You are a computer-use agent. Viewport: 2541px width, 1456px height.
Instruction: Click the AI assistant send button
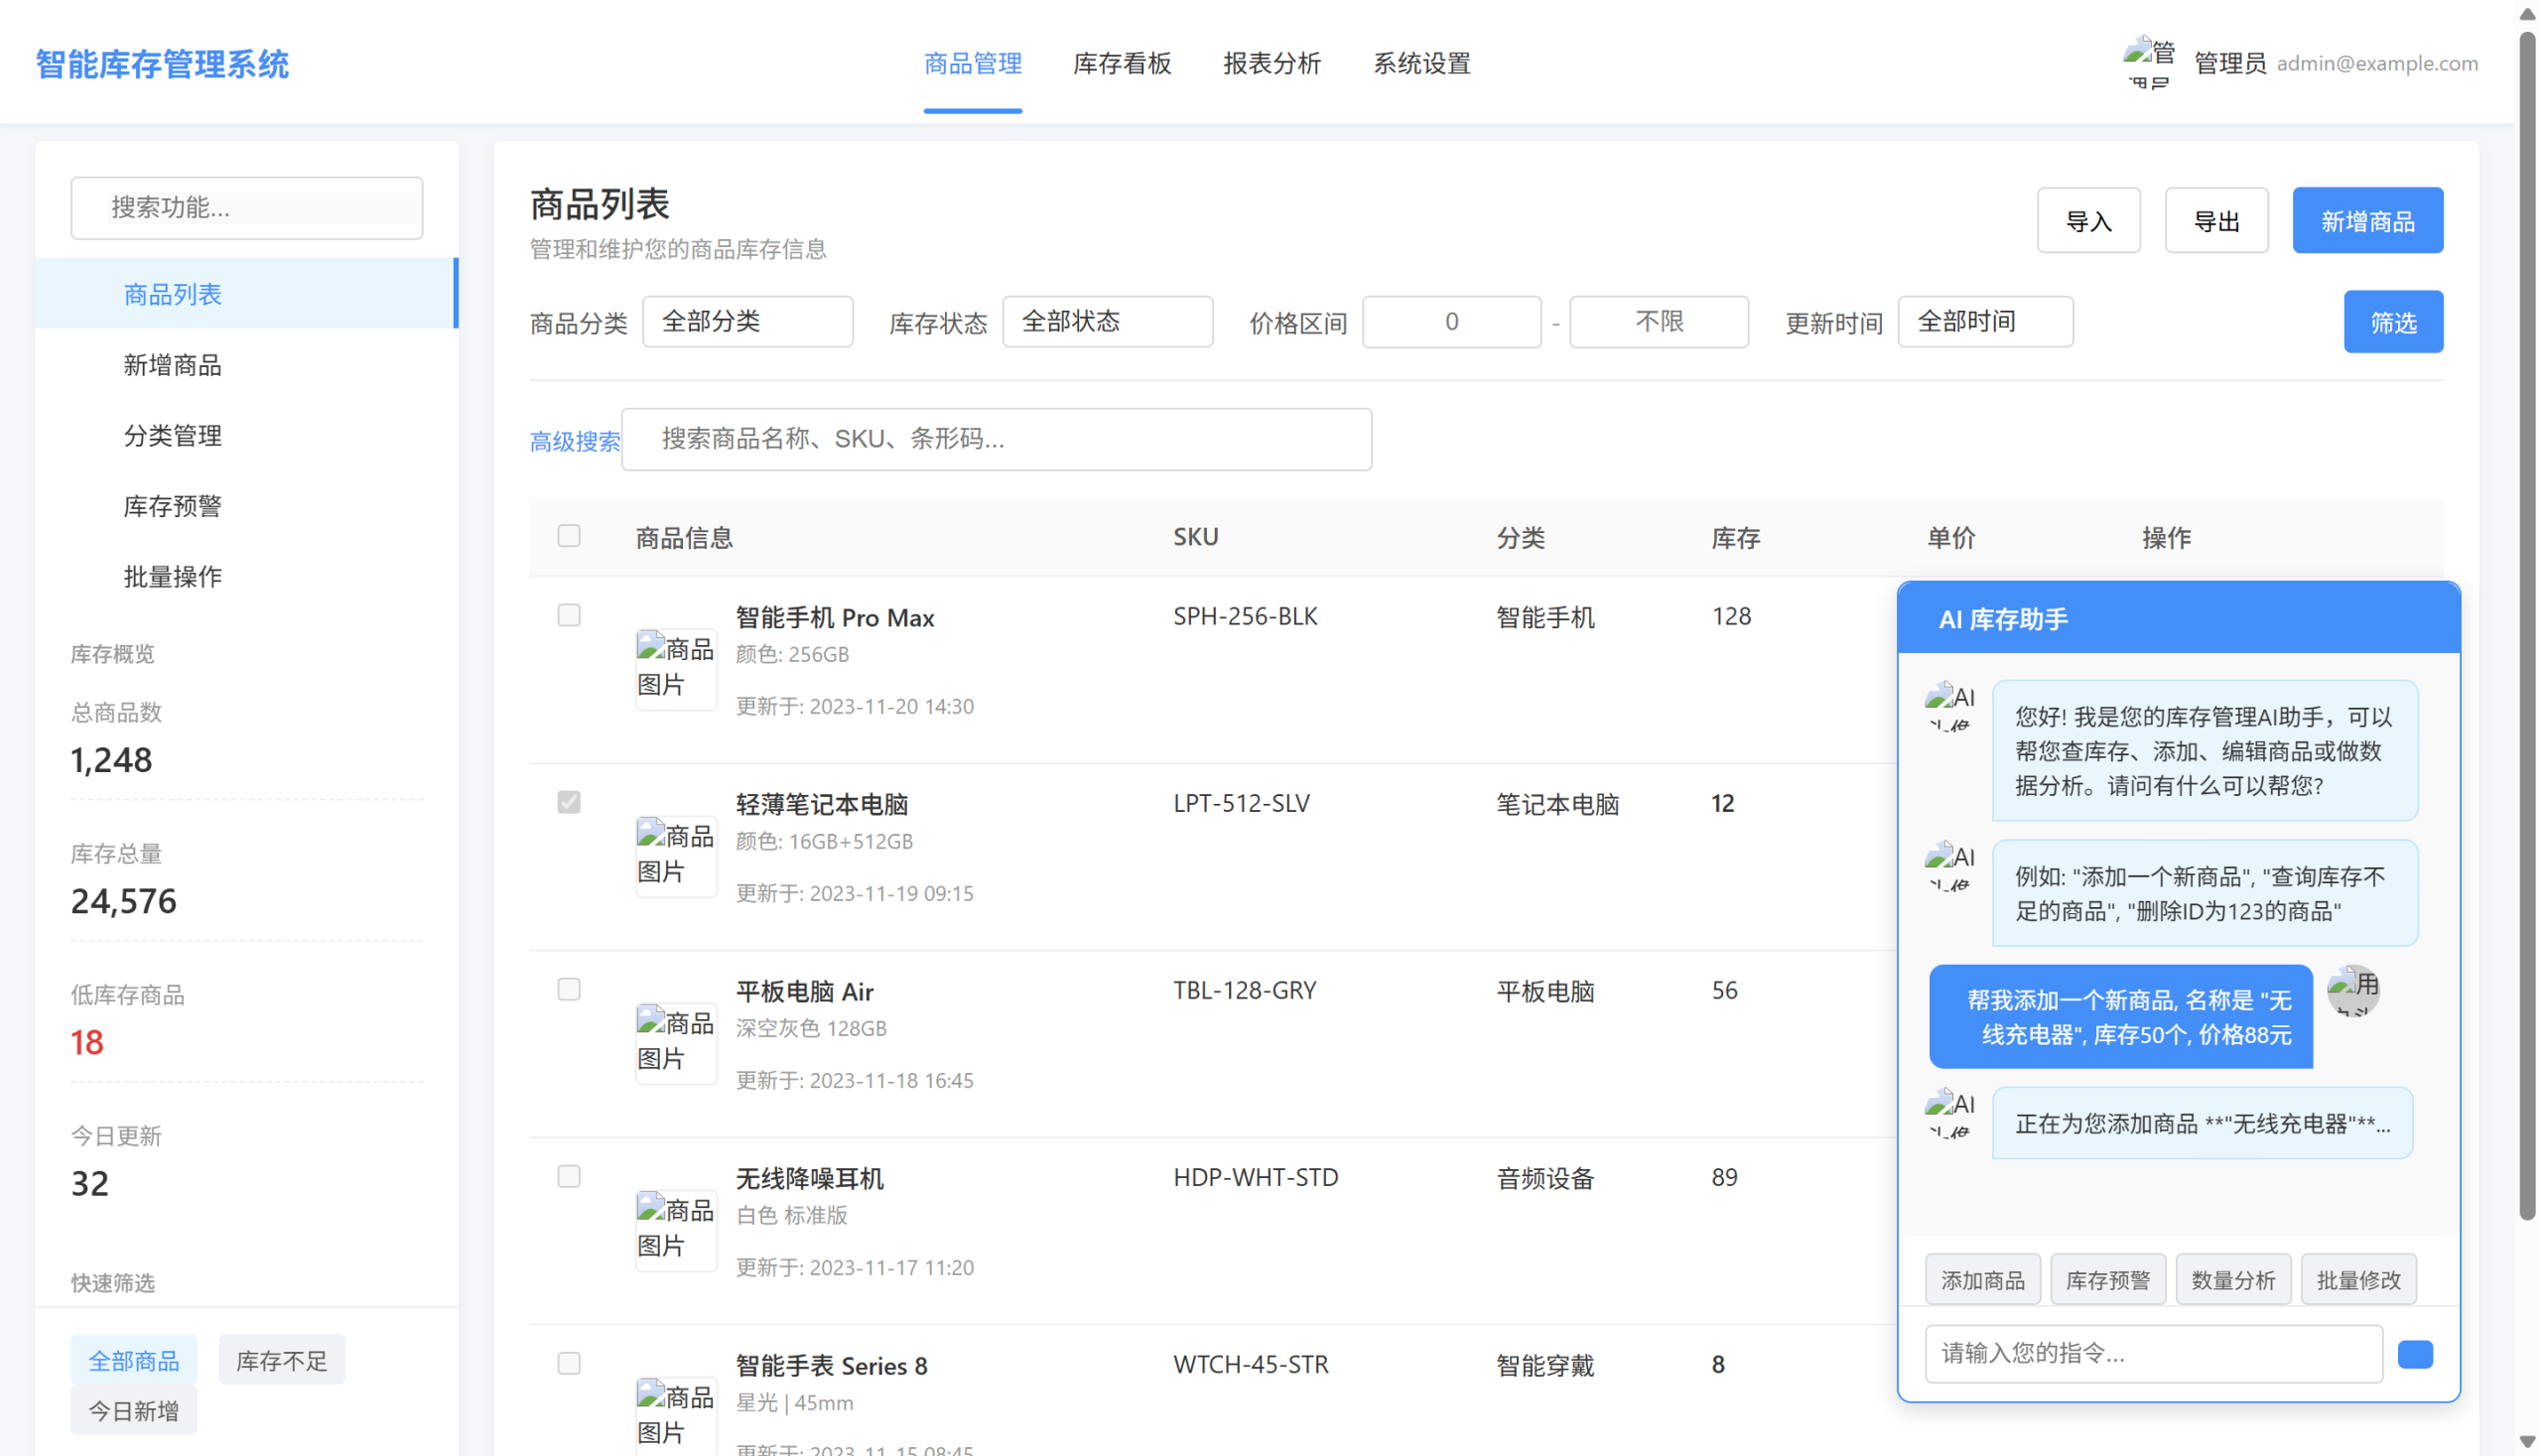click(2415, 1354)
